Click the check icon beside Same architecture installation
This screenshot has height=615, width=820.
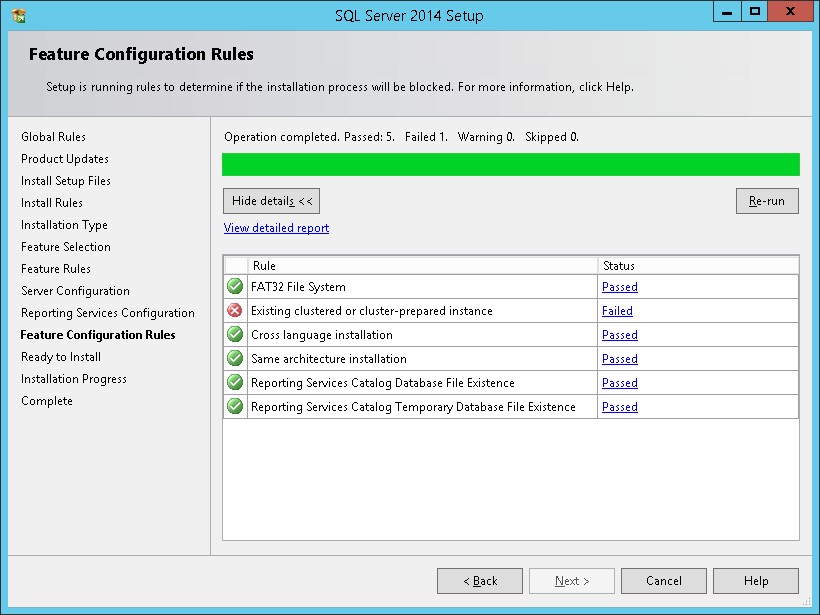(235, 358)
